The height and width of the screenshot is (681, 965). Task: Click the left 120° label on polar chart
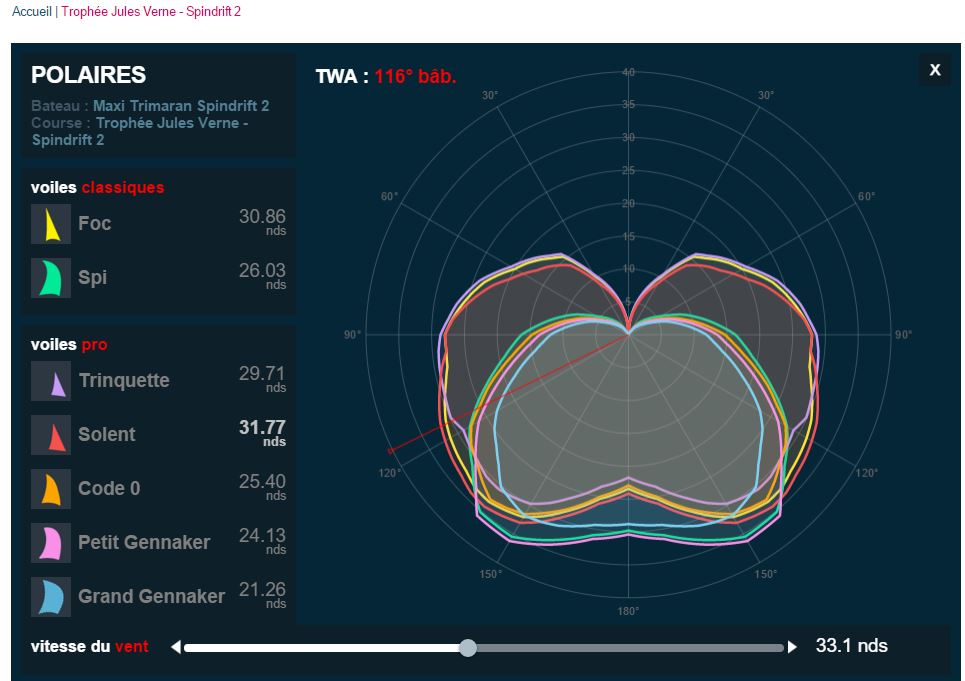[x=390, y=473]
